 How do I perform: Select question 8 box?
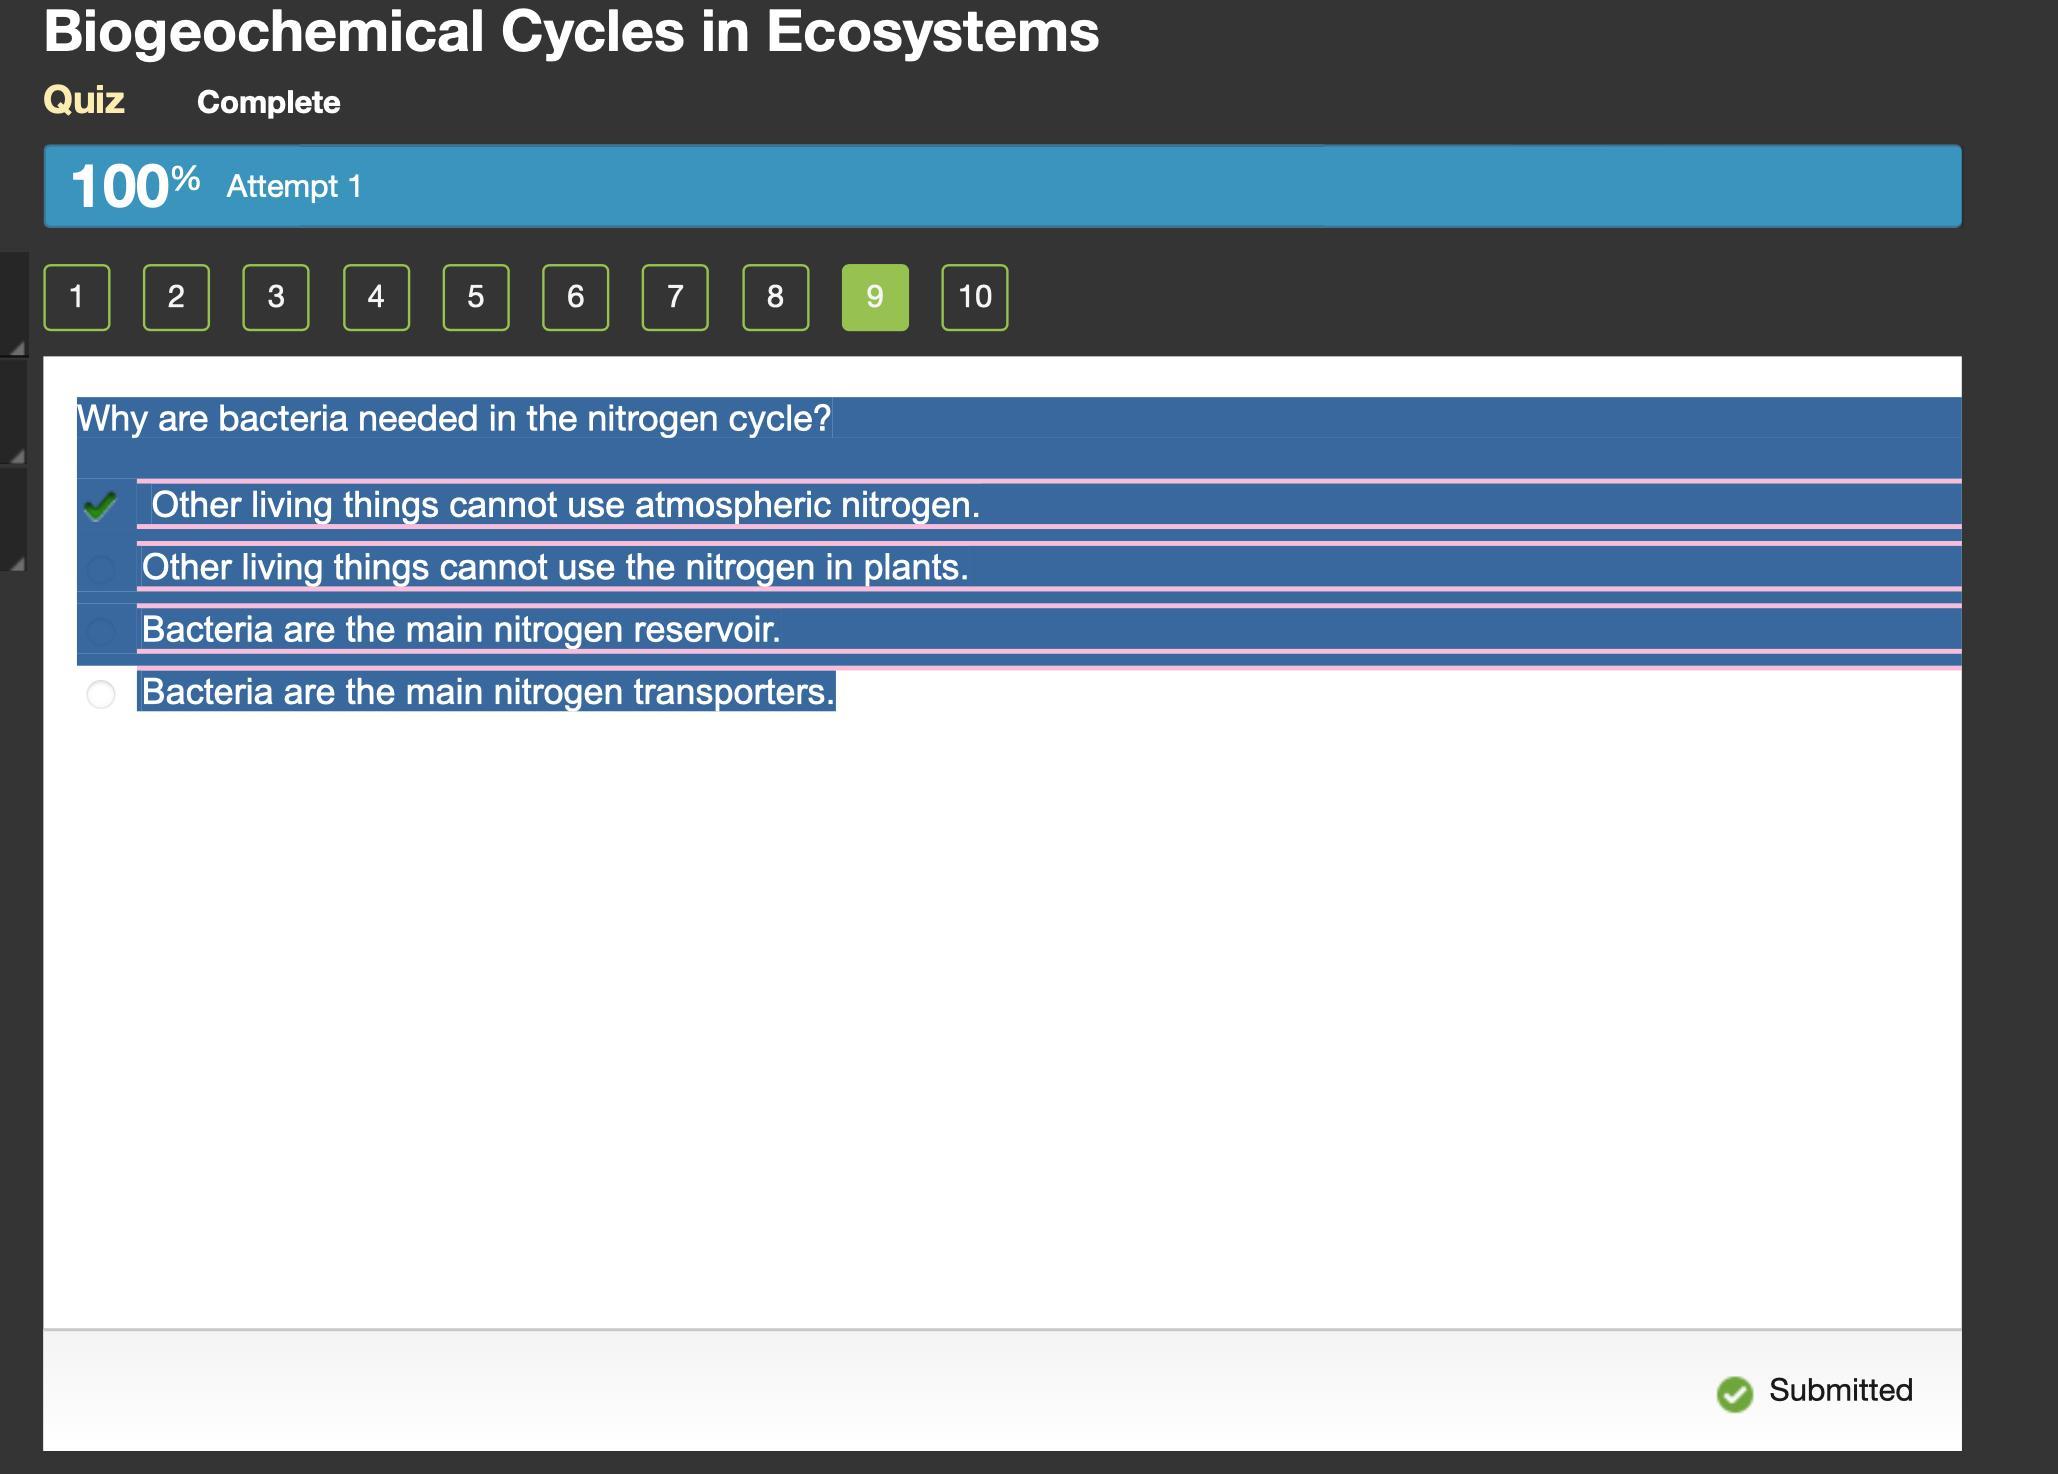[x=775, y=297]
